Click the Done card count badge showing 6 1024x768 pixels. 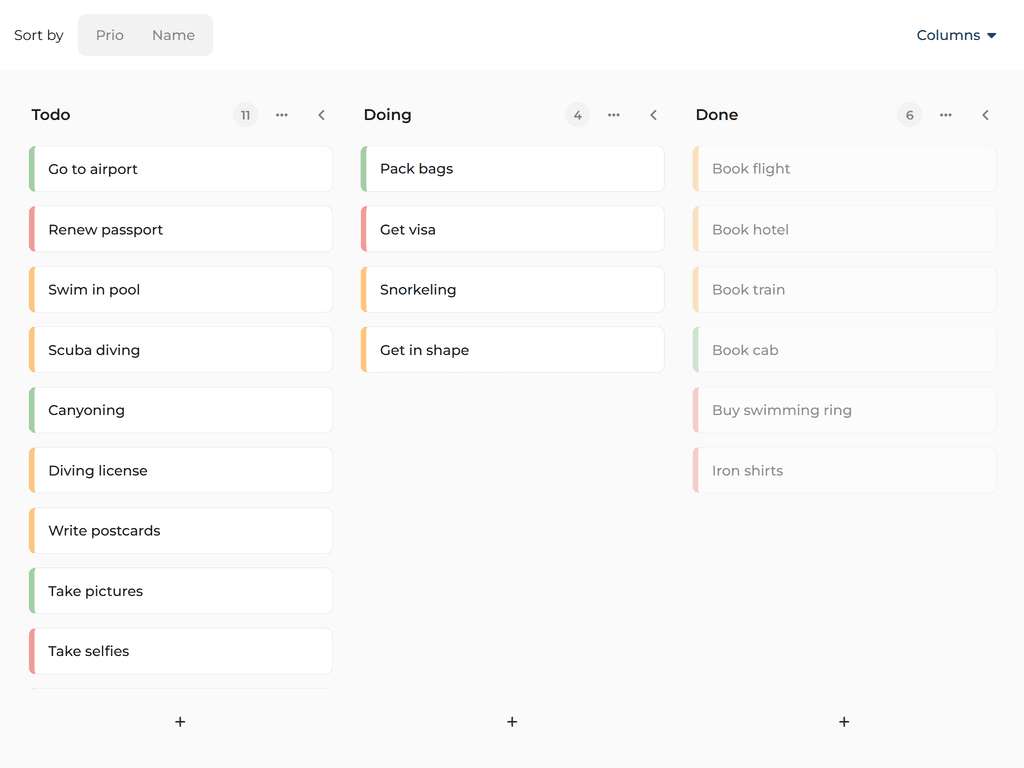tap(909, 115)
